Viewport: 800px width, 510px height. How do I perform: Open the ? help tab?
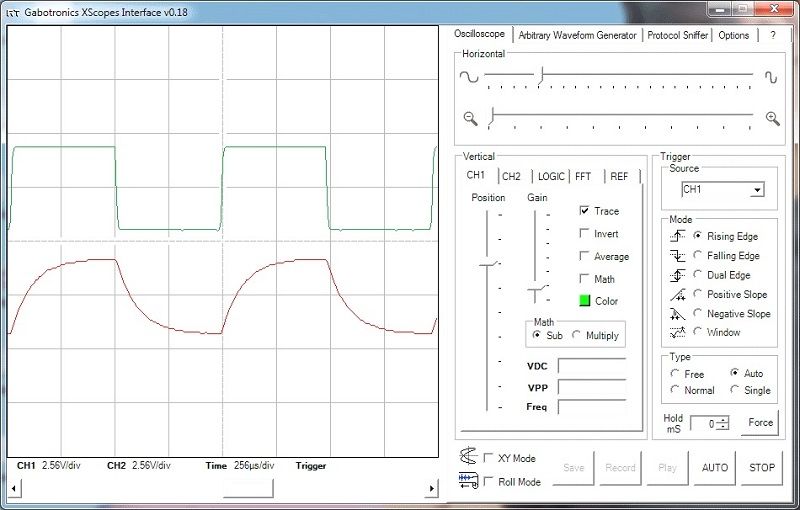click(x=772, y=35)
